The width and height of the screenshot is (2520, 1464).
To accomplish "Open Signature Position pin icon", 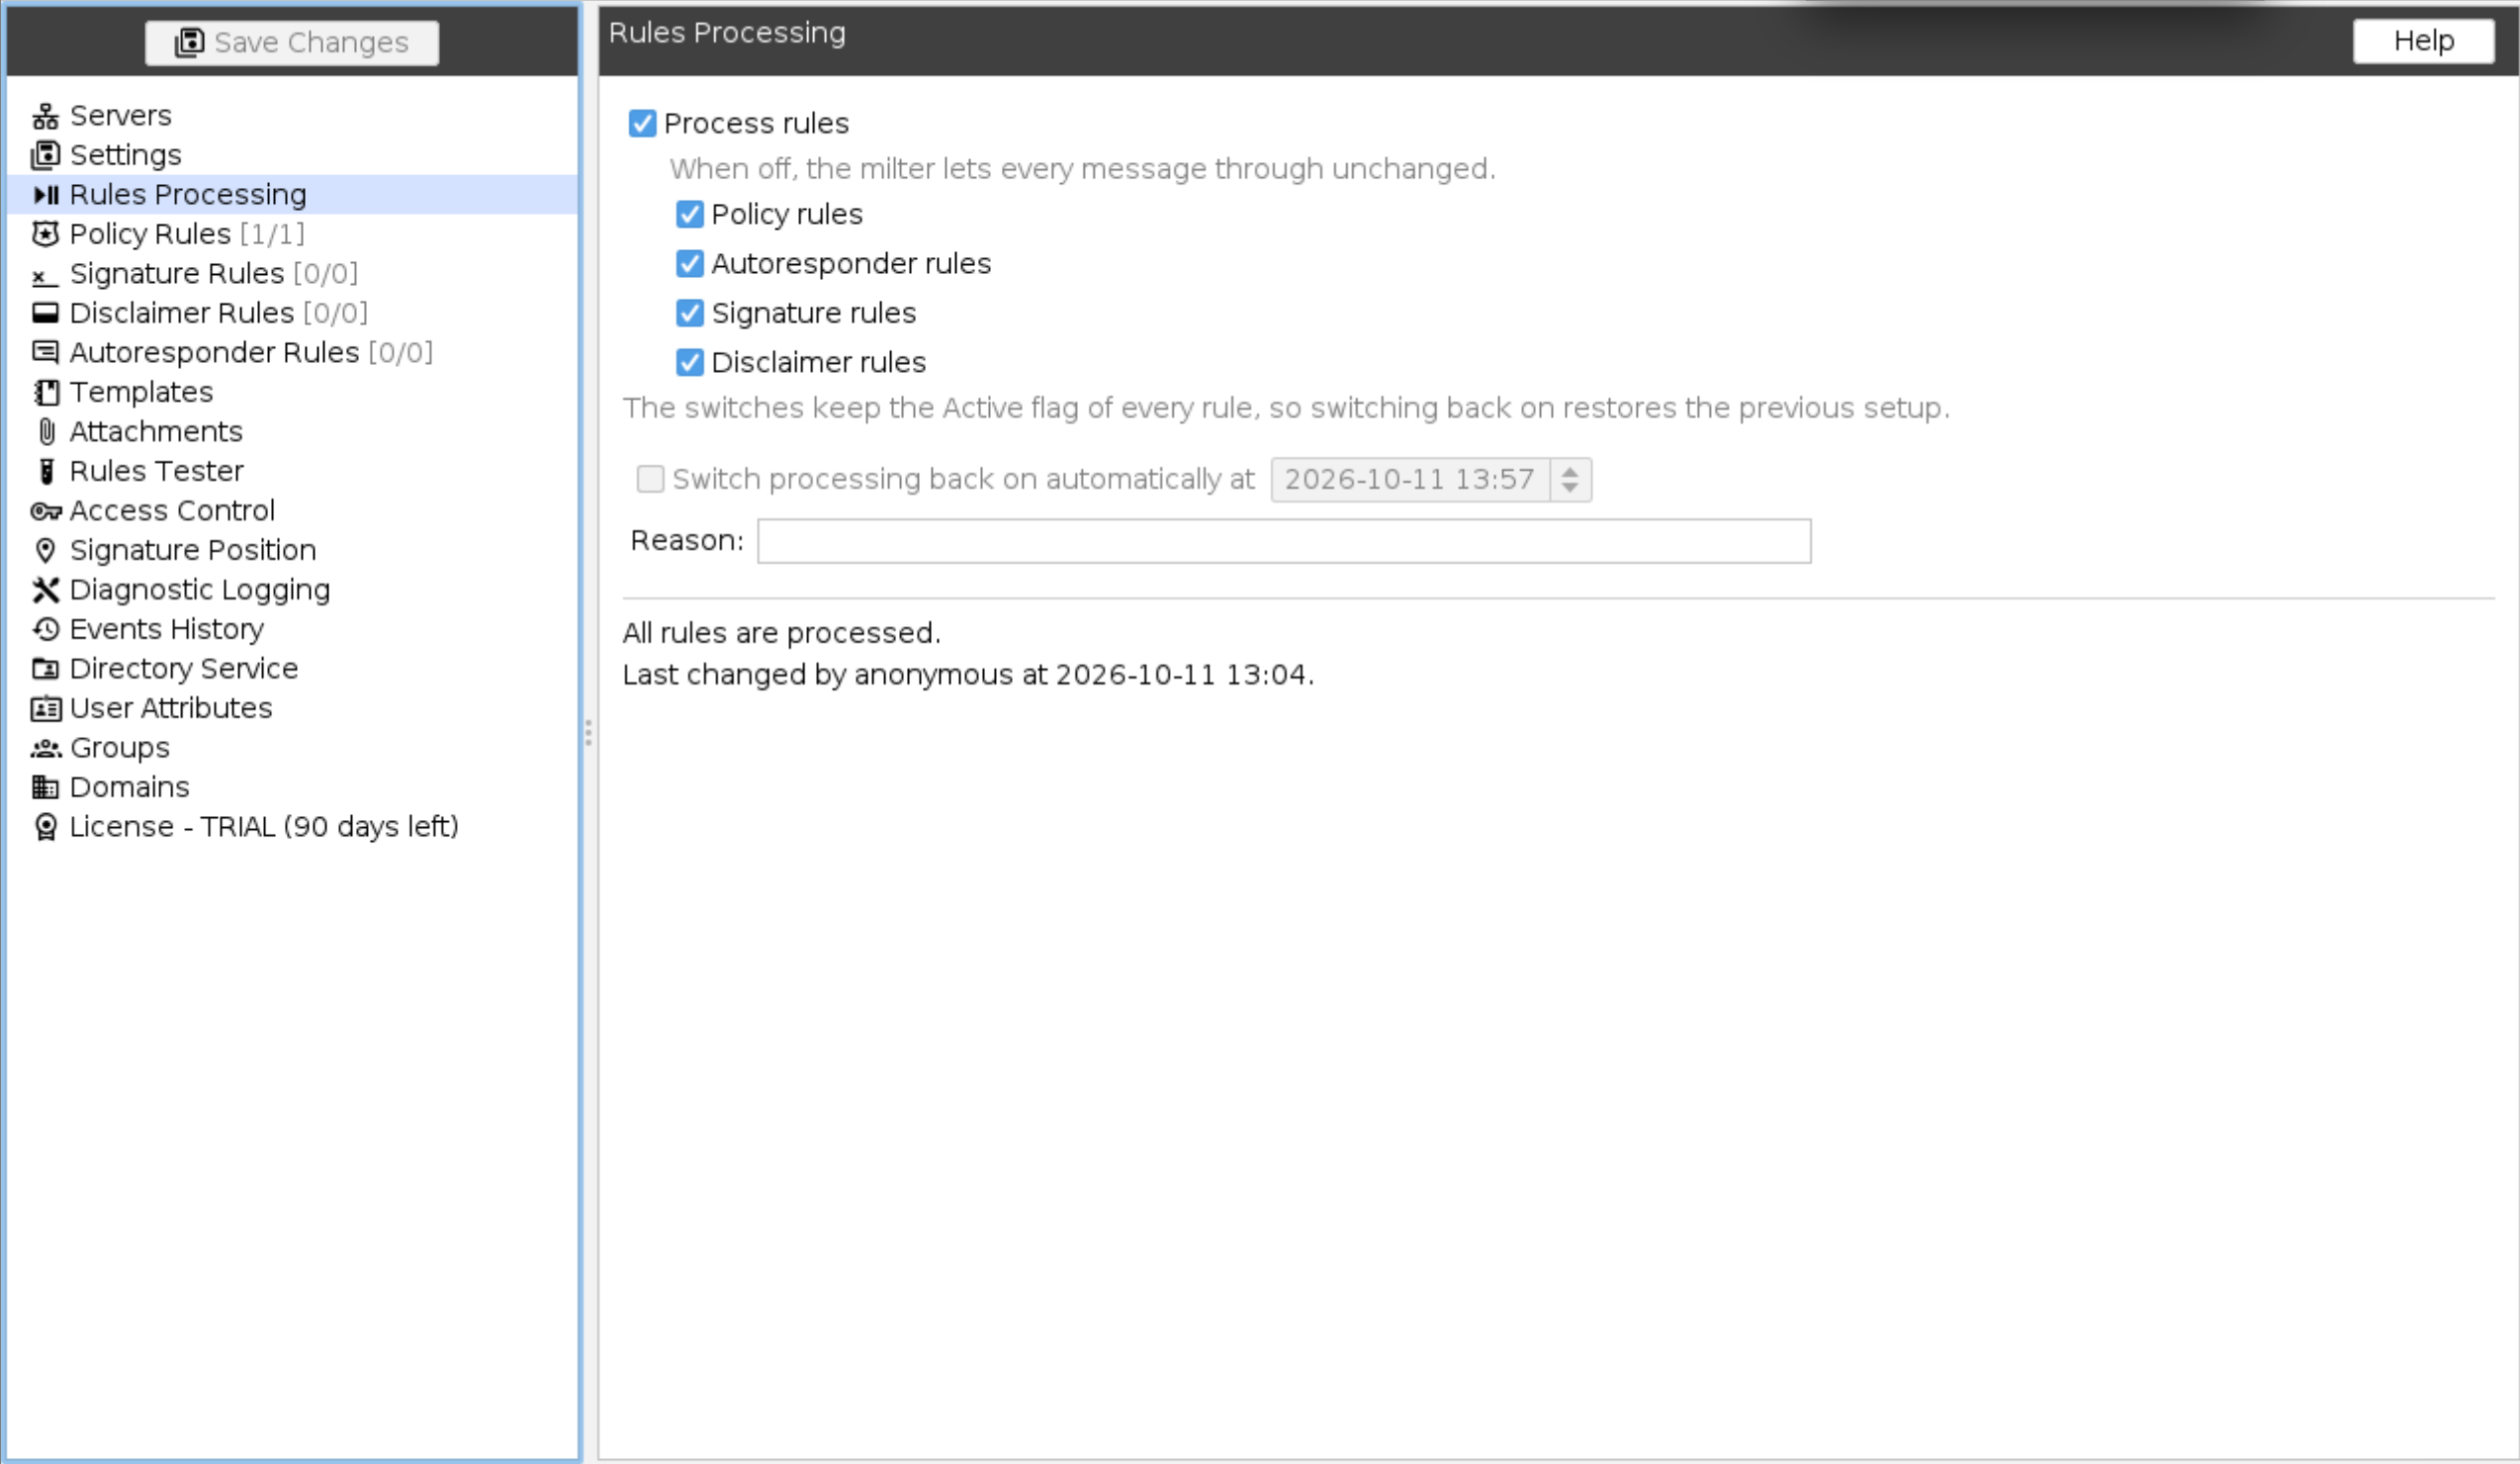I will pos(45,550).
